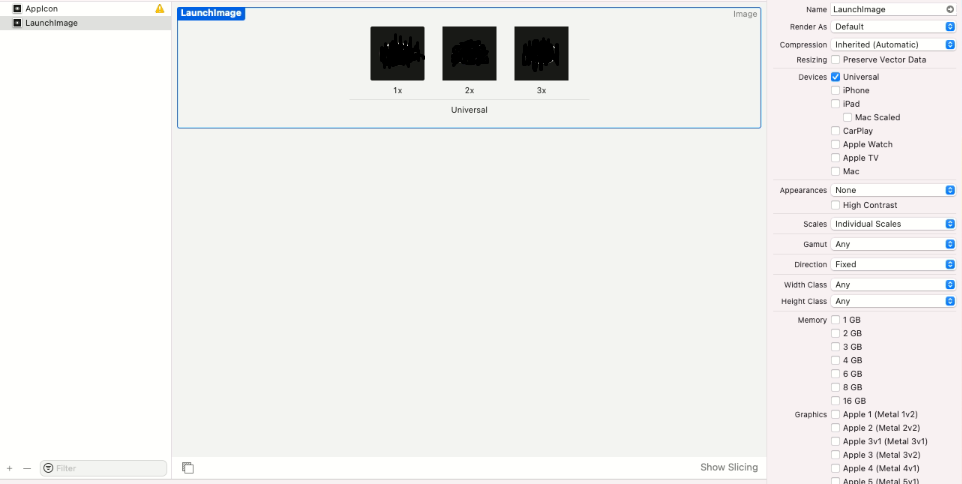
Task: Open the Gamut dropdown
Action: (893, 244)
